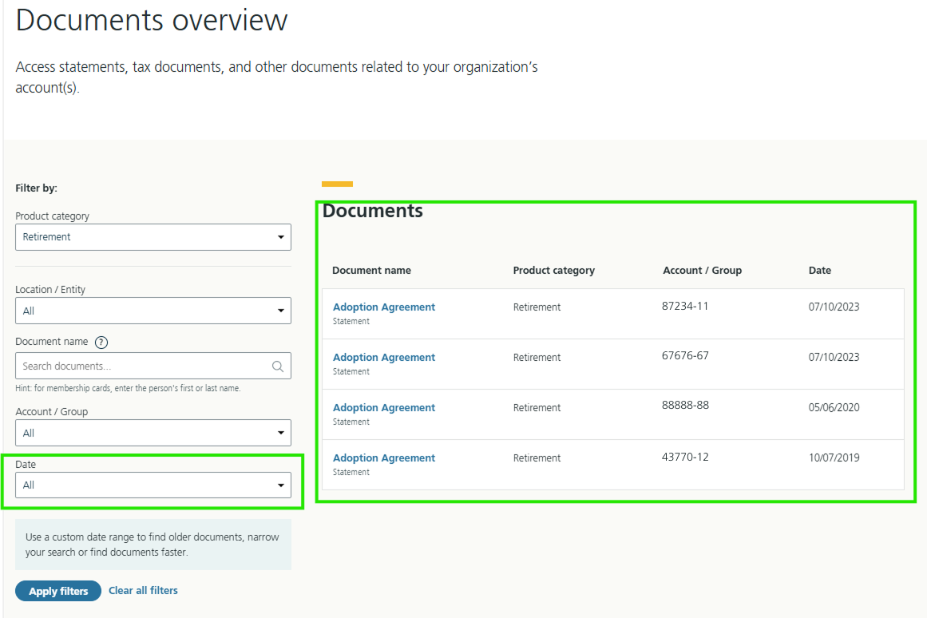Screen dimensions: 927x618
Task: Click the Apply filters button
Action: (x=58, y=591)
